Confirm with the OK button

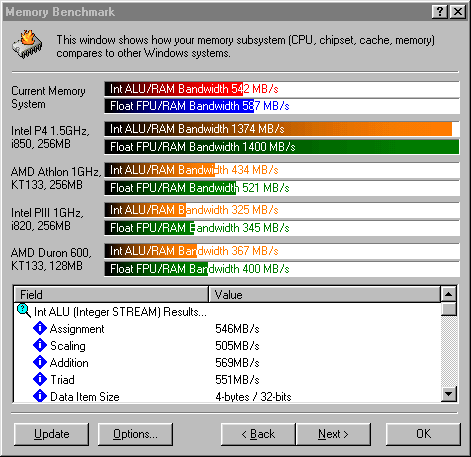[423, 434]
